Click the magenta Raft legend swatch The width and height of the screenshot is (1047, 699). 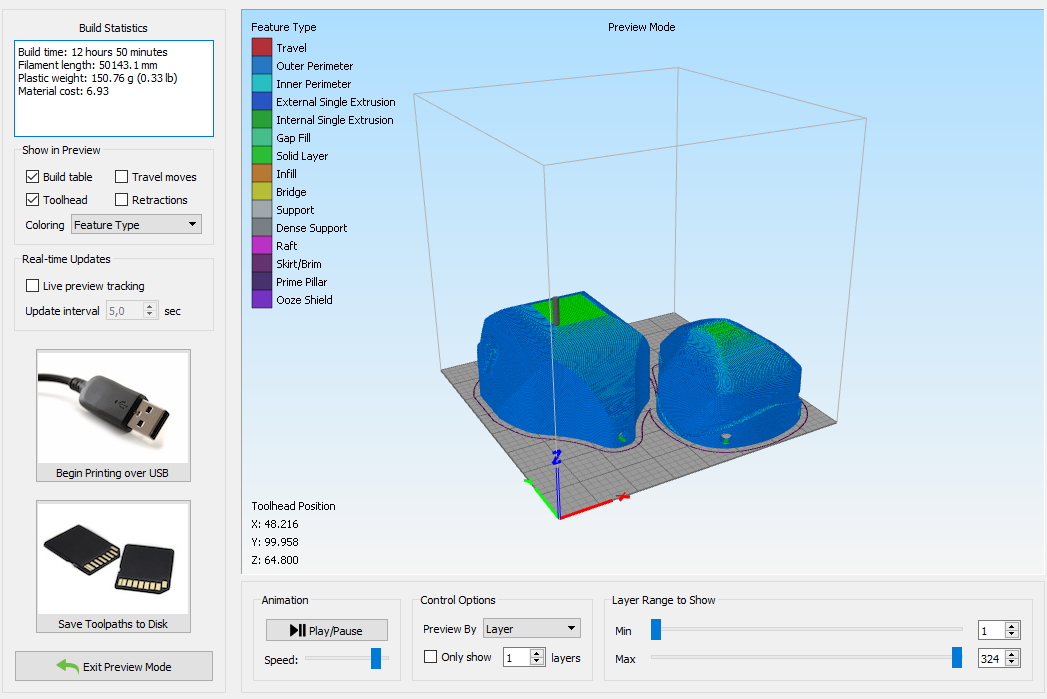(262, 246)
